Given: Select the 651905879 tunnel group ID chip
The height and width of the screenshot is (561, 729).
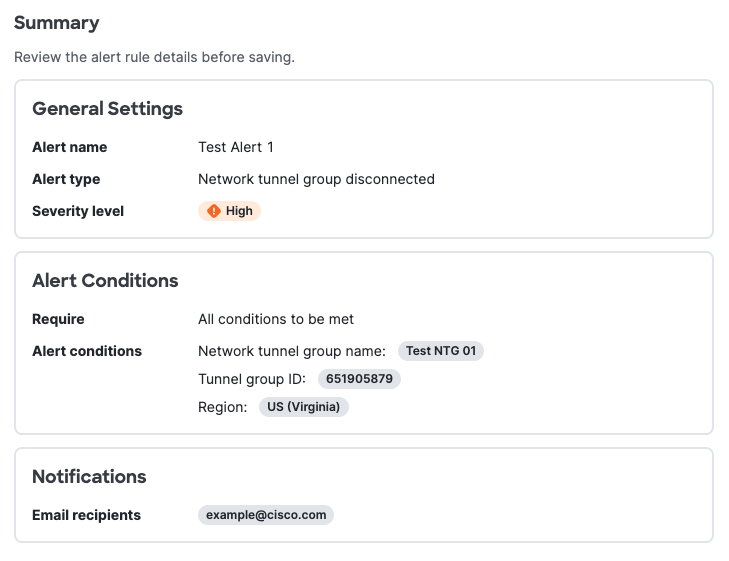Looking at the screenshot, I should (359, 379).
